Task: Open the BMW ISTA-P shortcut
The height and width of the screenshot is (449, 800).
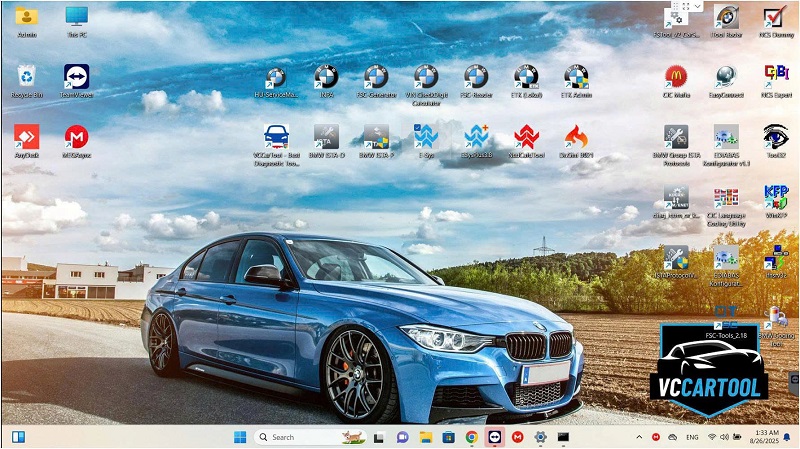Action: click(377, 141)
